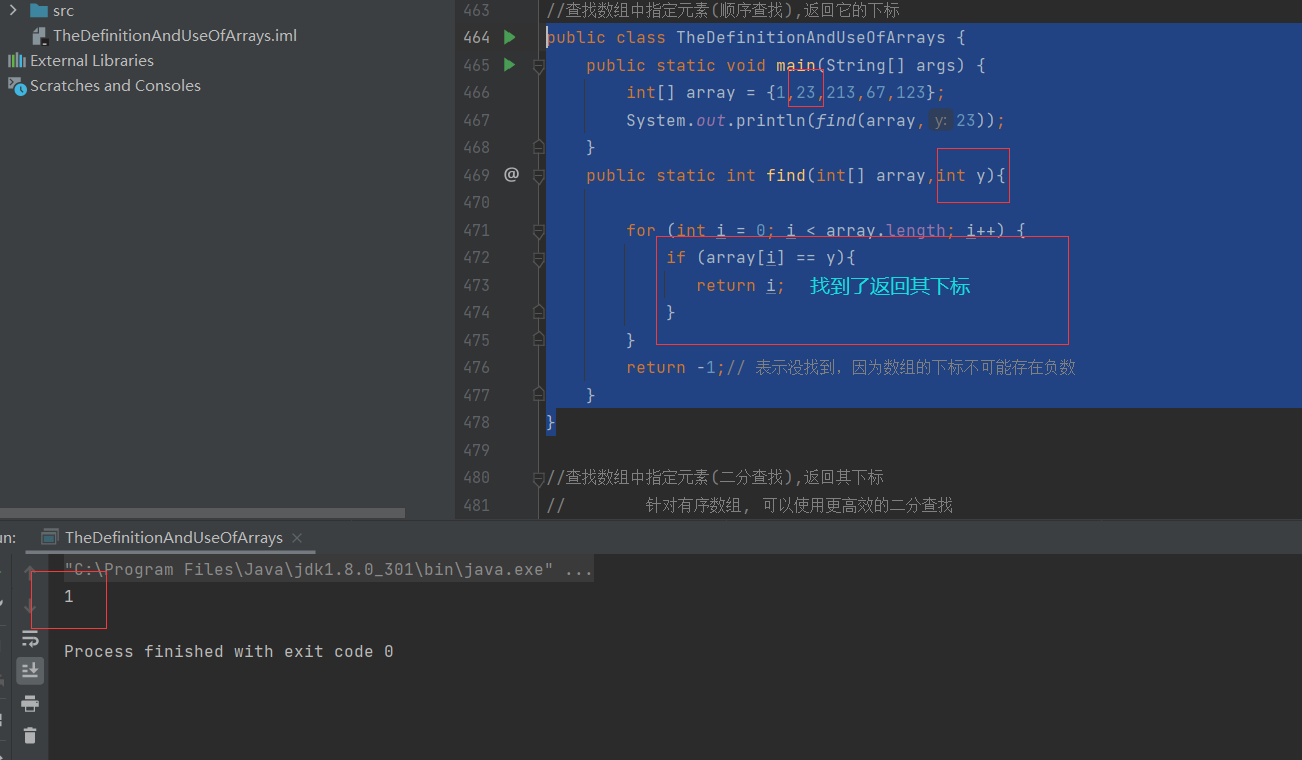Viewport: 1302px width, 760px height.
Task: Click 'Process finished with exit code 0' output
Action: click(x=229, y=651)
